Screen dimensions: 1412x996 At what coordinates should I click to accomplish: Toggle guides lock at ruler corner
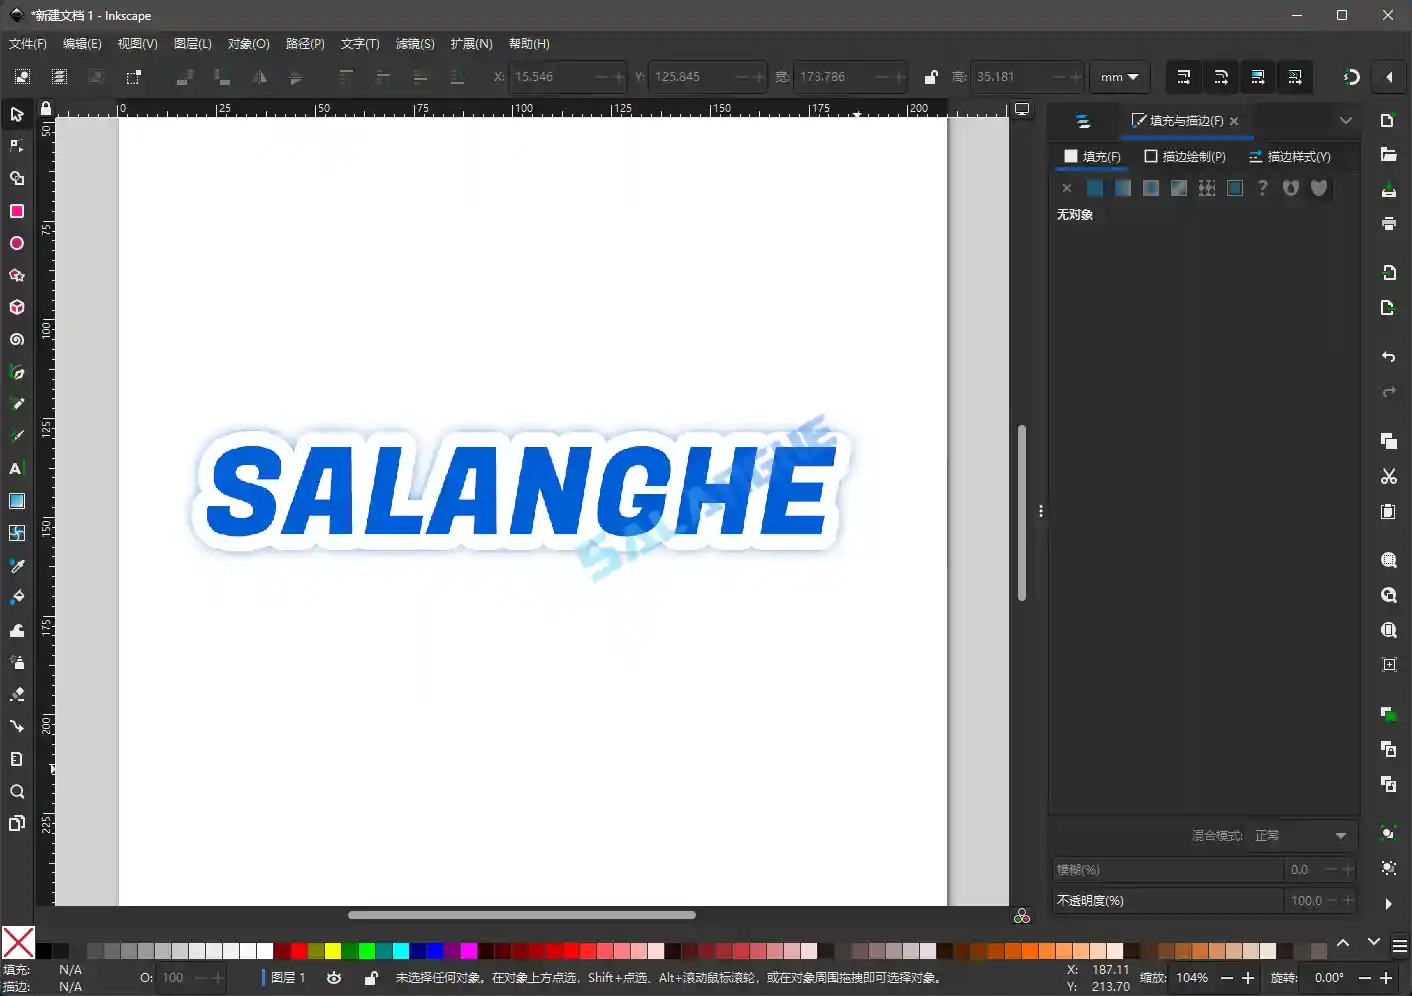click(45, 108)
